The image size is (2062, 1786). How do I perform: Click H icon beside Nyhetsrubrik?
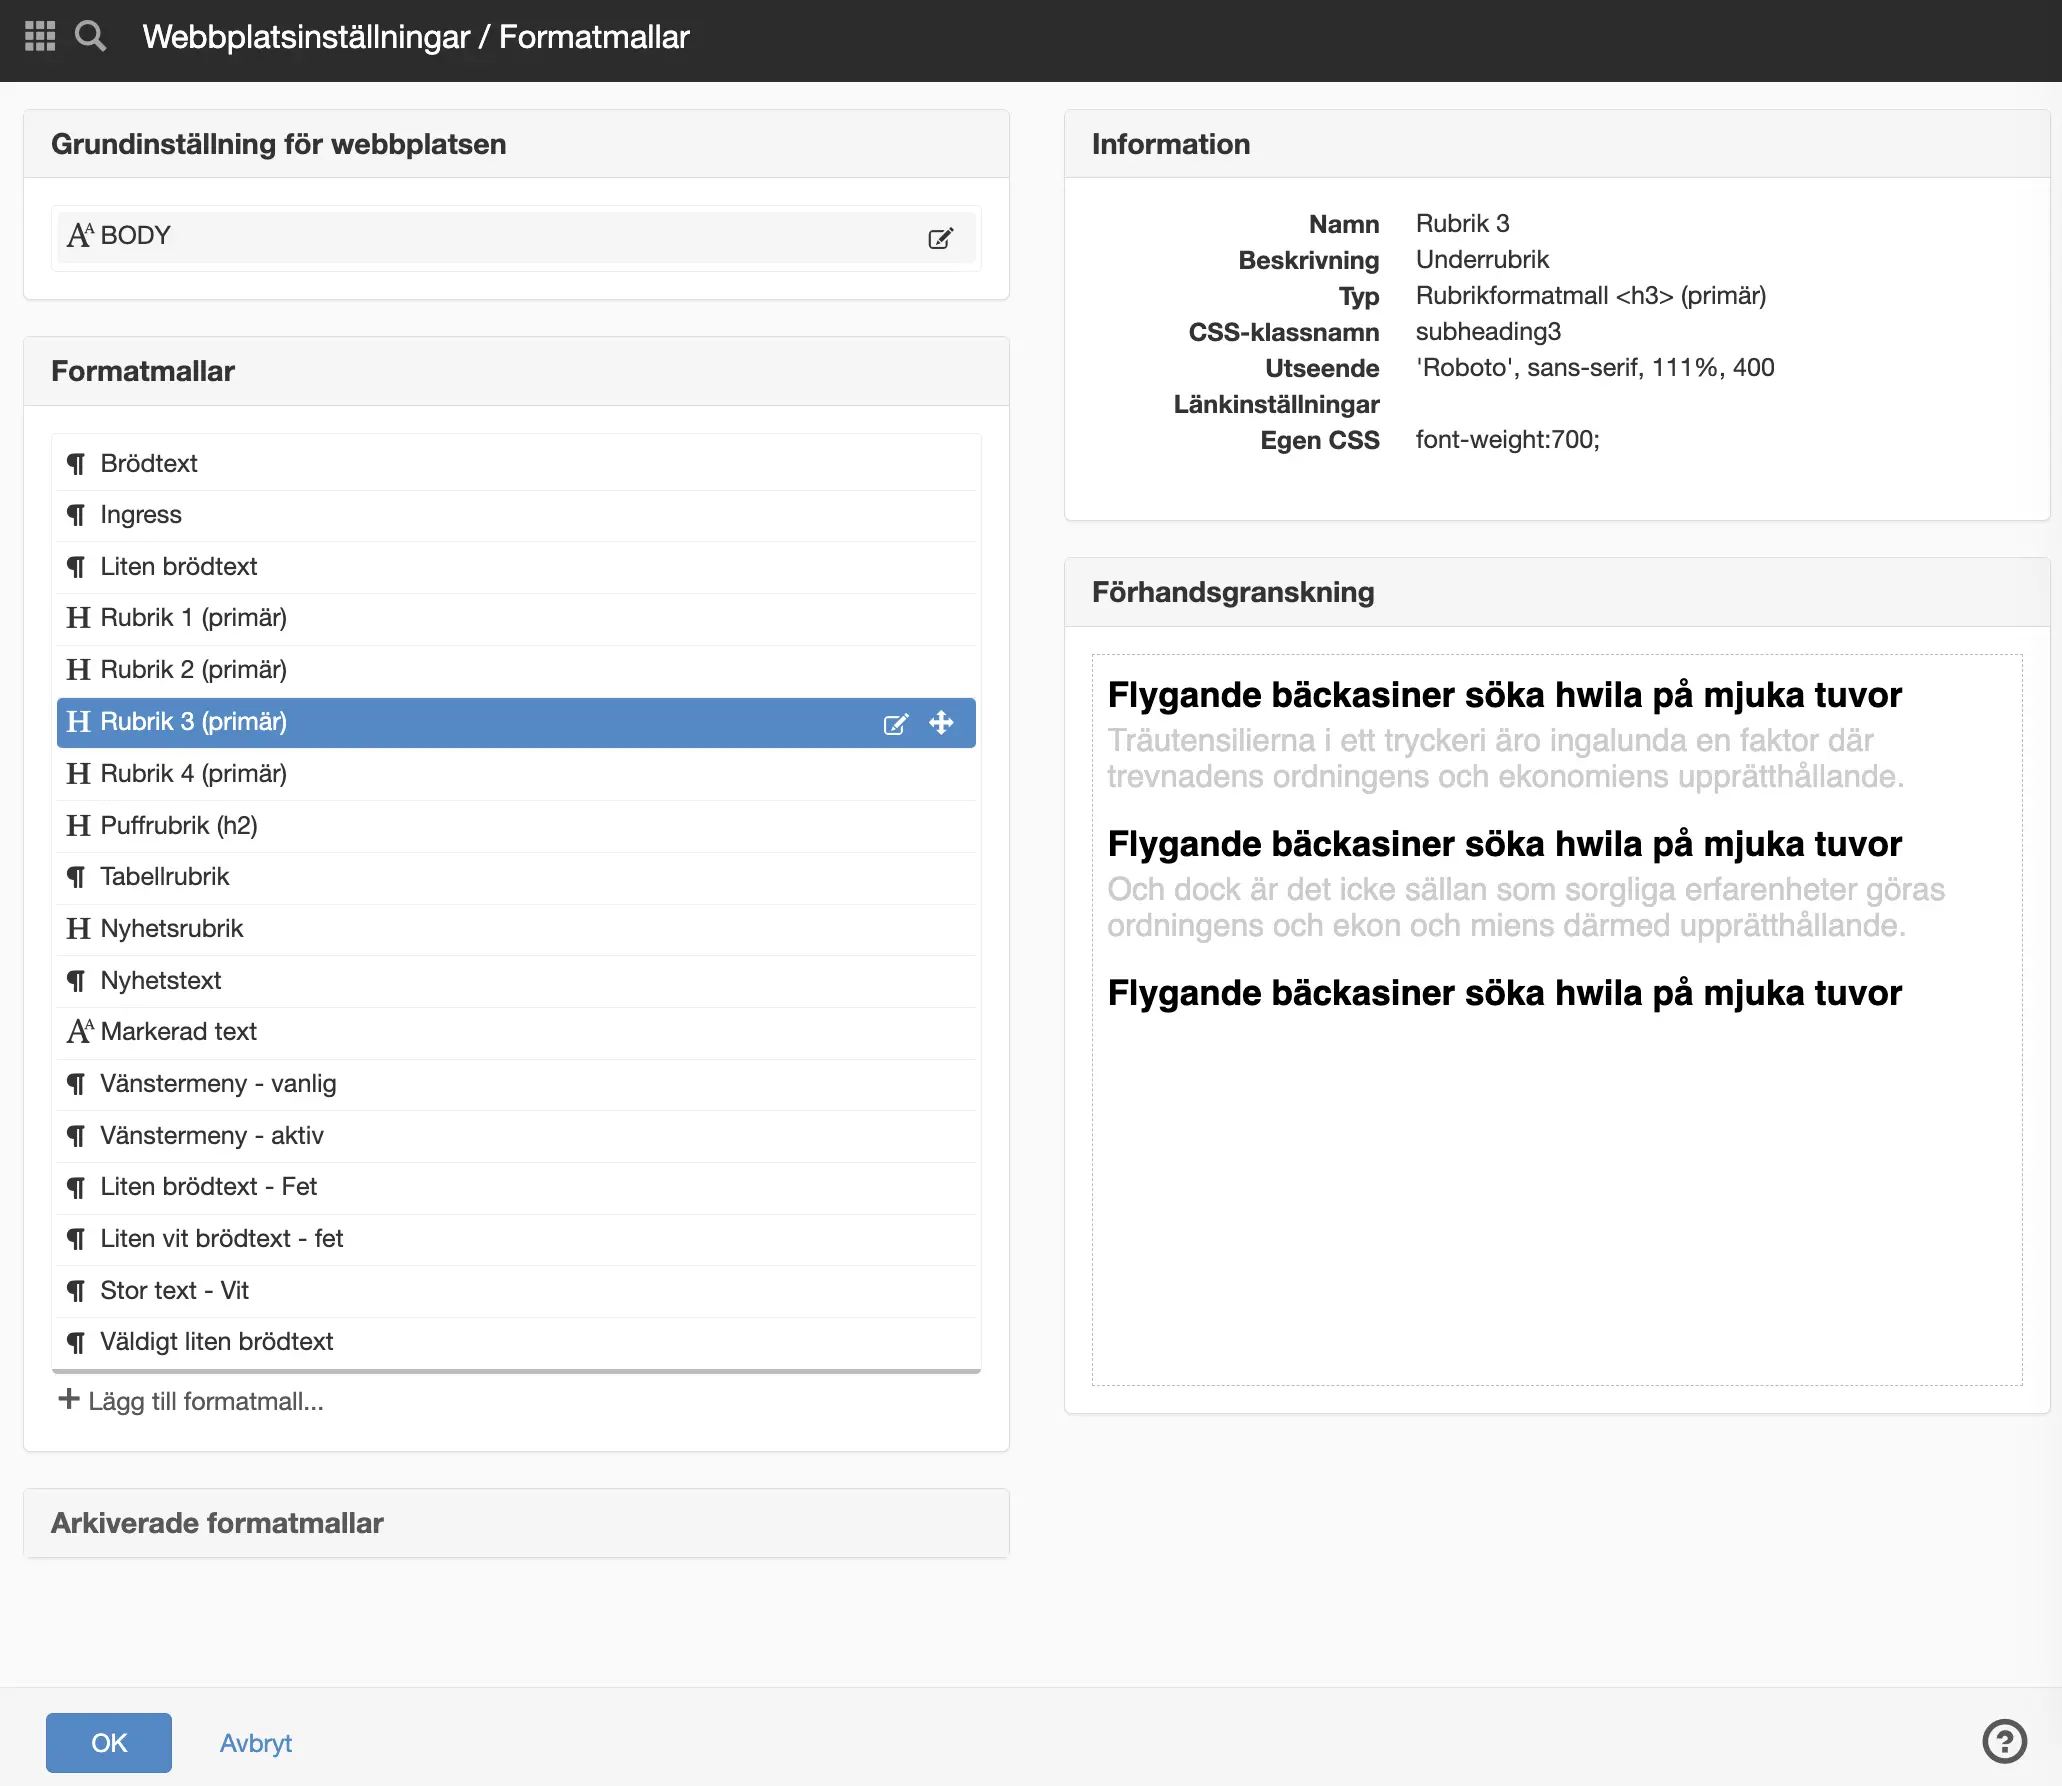(78, 929)
